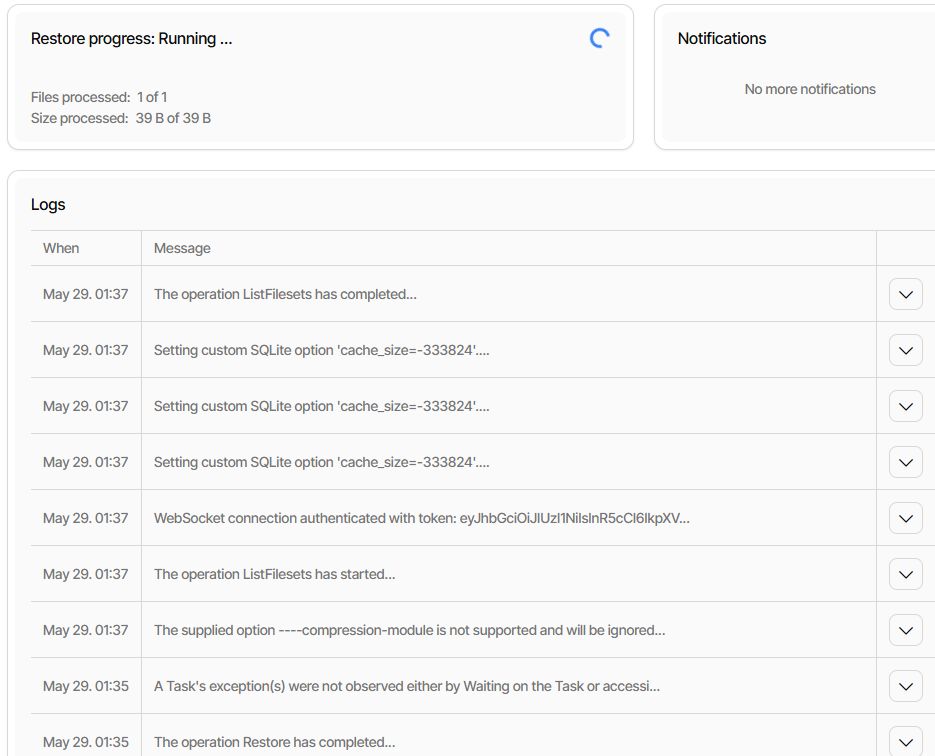Viewport: 935px width, 756px height.
Task: Click the 'Restore progress: Running ...' heading
Action: 132,39
